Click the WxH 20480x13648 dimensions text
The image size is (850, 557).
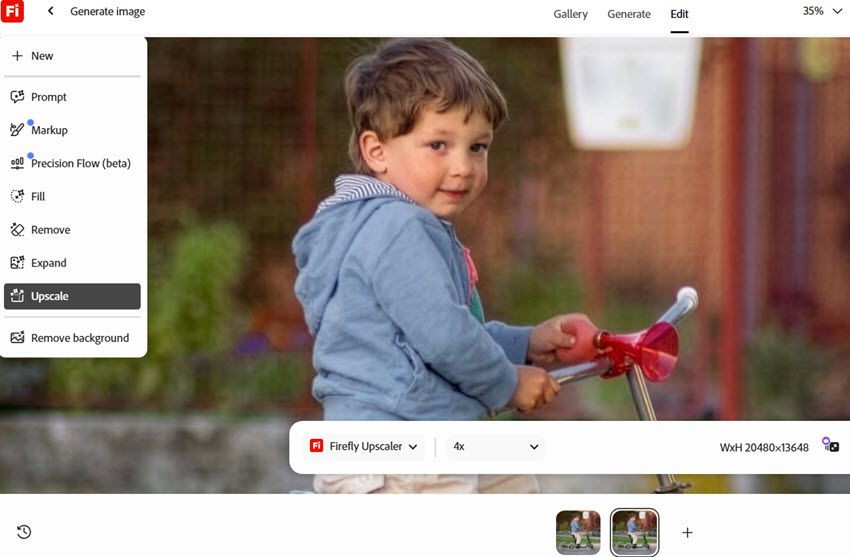tap(764, 448)
